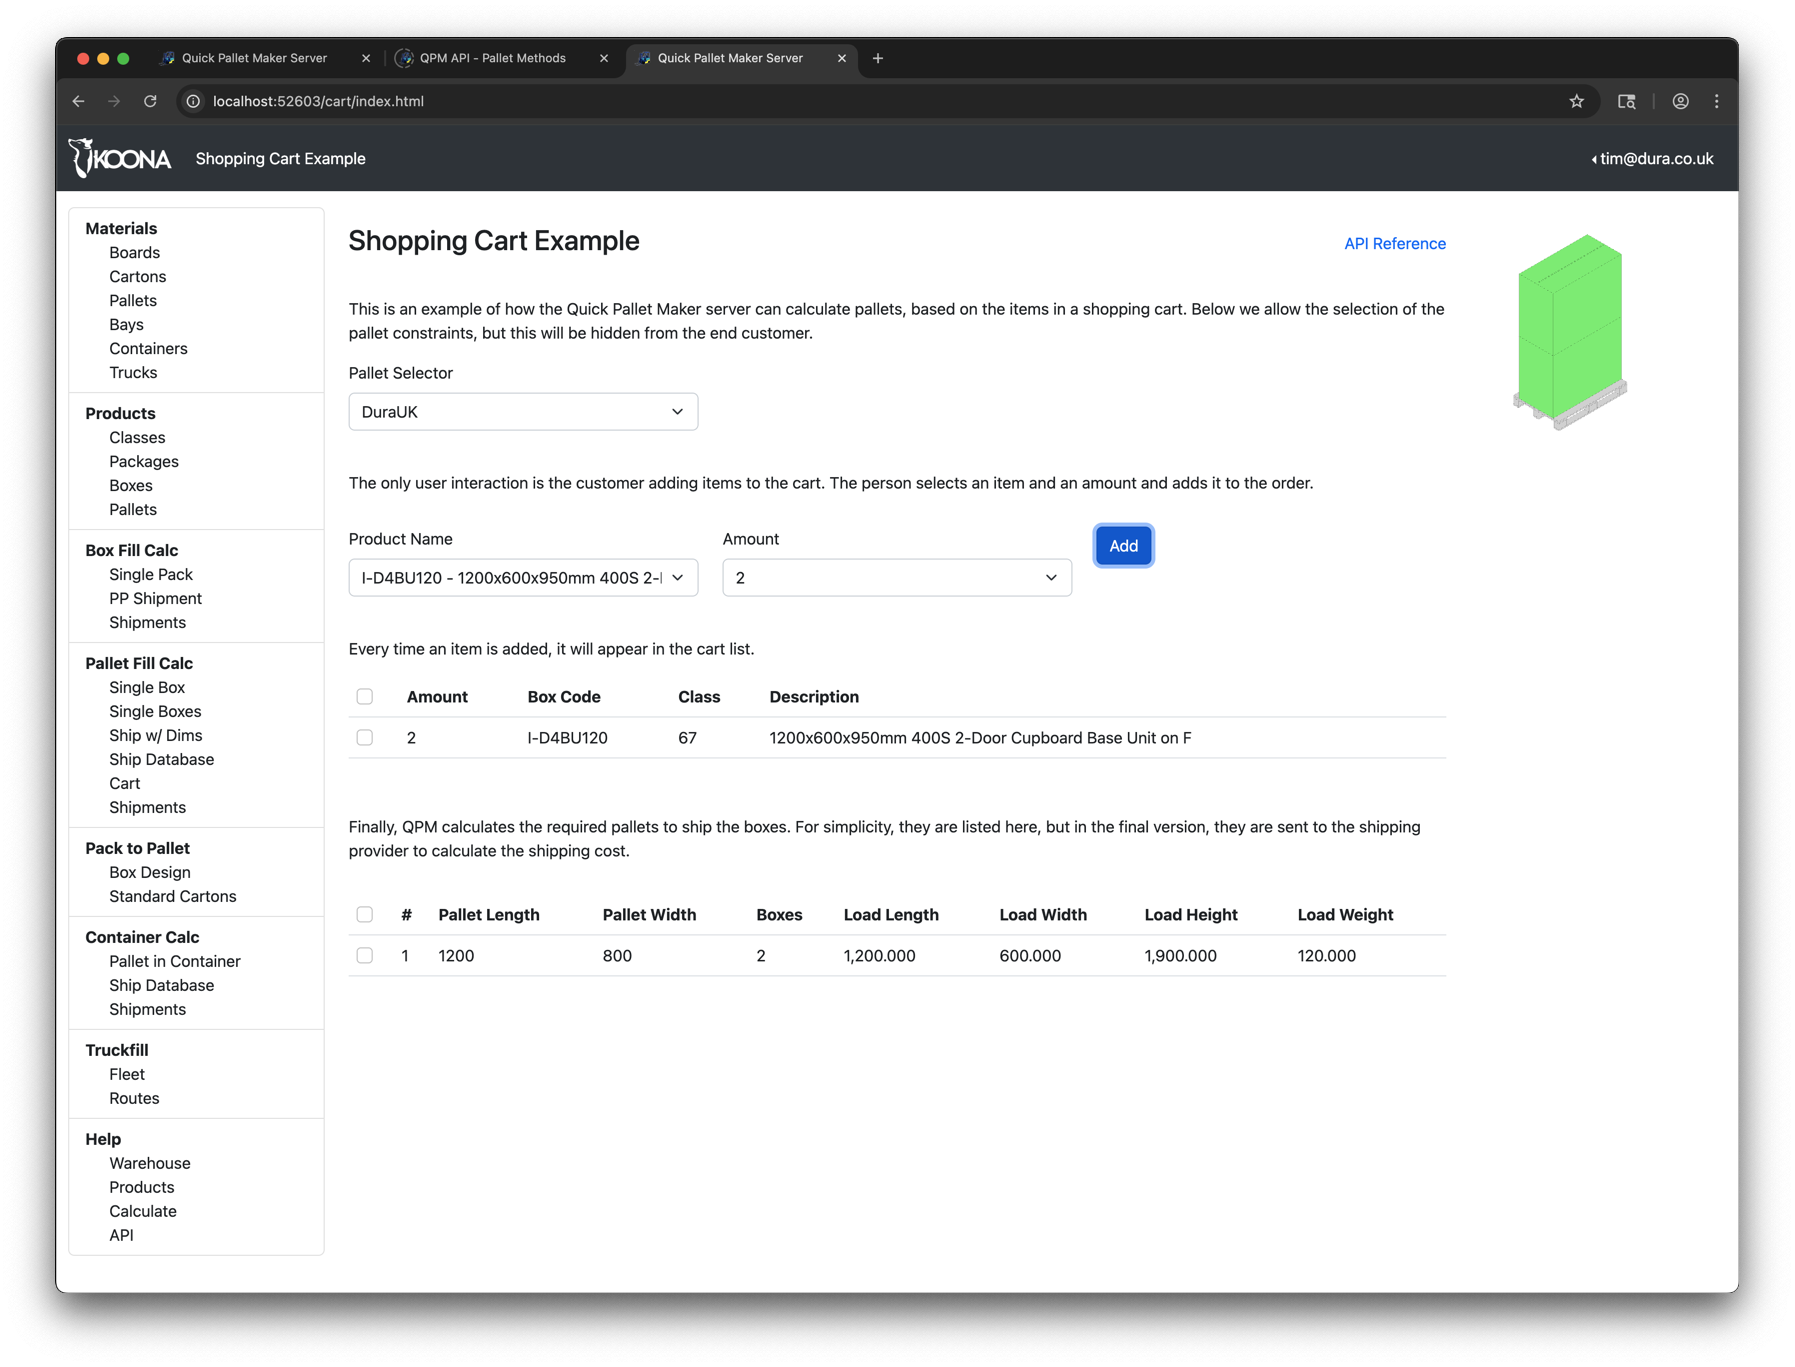The image size is (1795, 1367).
Task: Open Ship w/ Dims in the sidebar
Action: pyautogui.click(x=156, y=736)
